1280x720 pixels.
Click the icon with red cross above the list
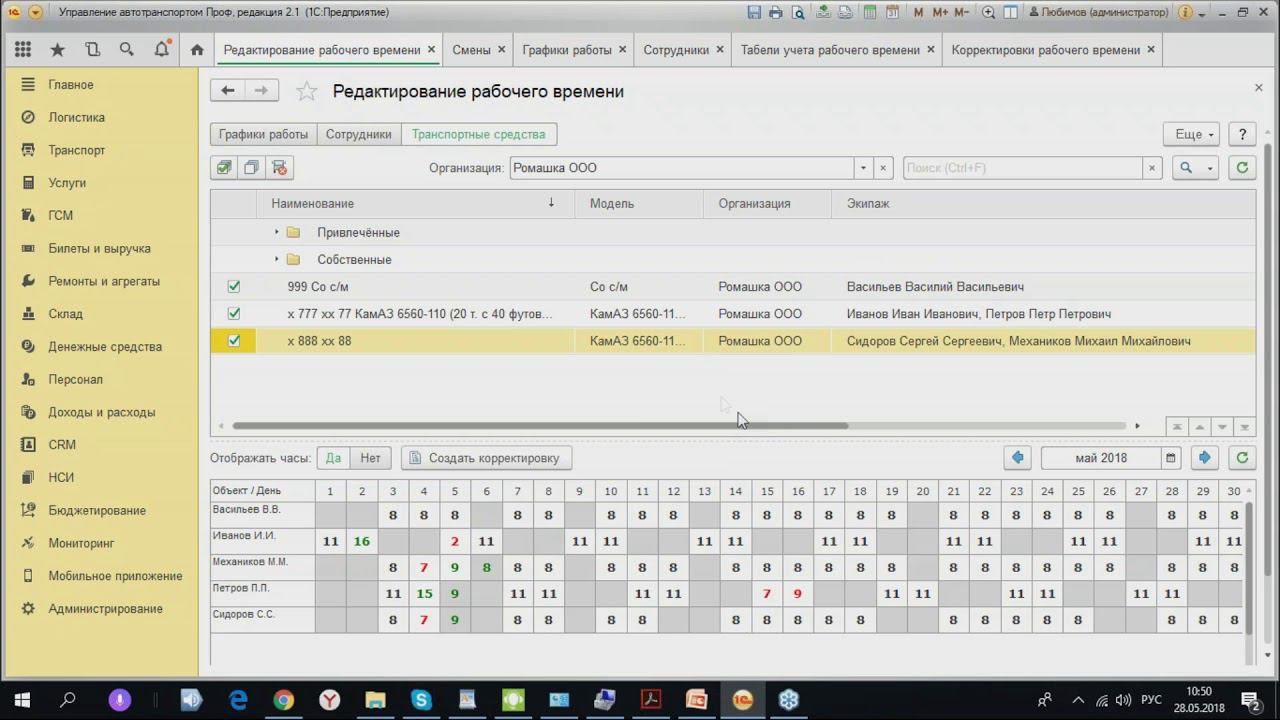pos(279,168)
